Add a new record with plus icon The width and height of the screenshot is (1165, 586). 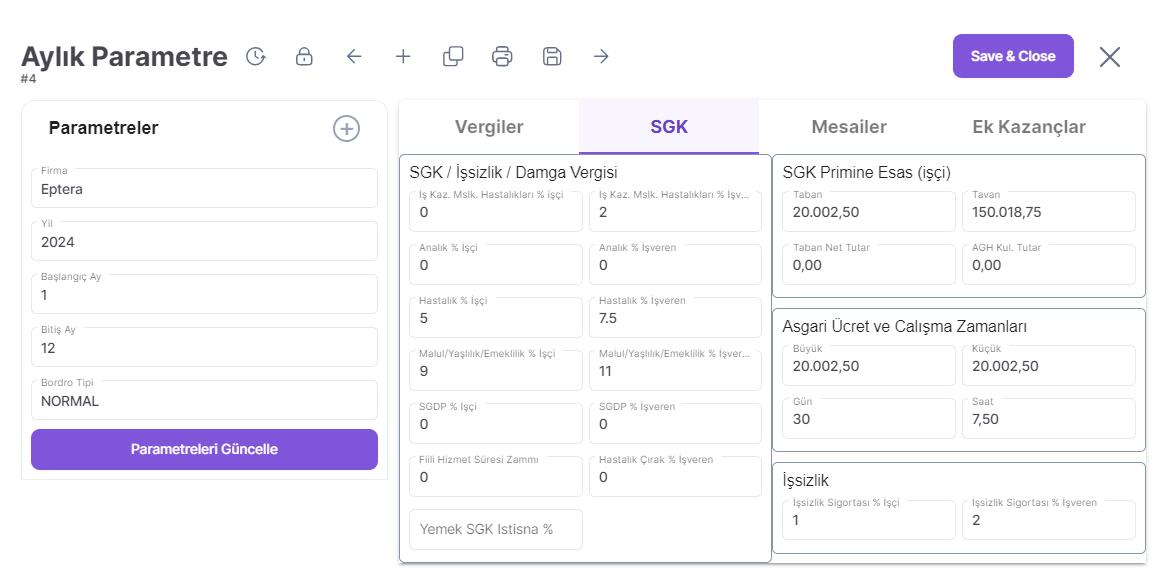[403, 57]
